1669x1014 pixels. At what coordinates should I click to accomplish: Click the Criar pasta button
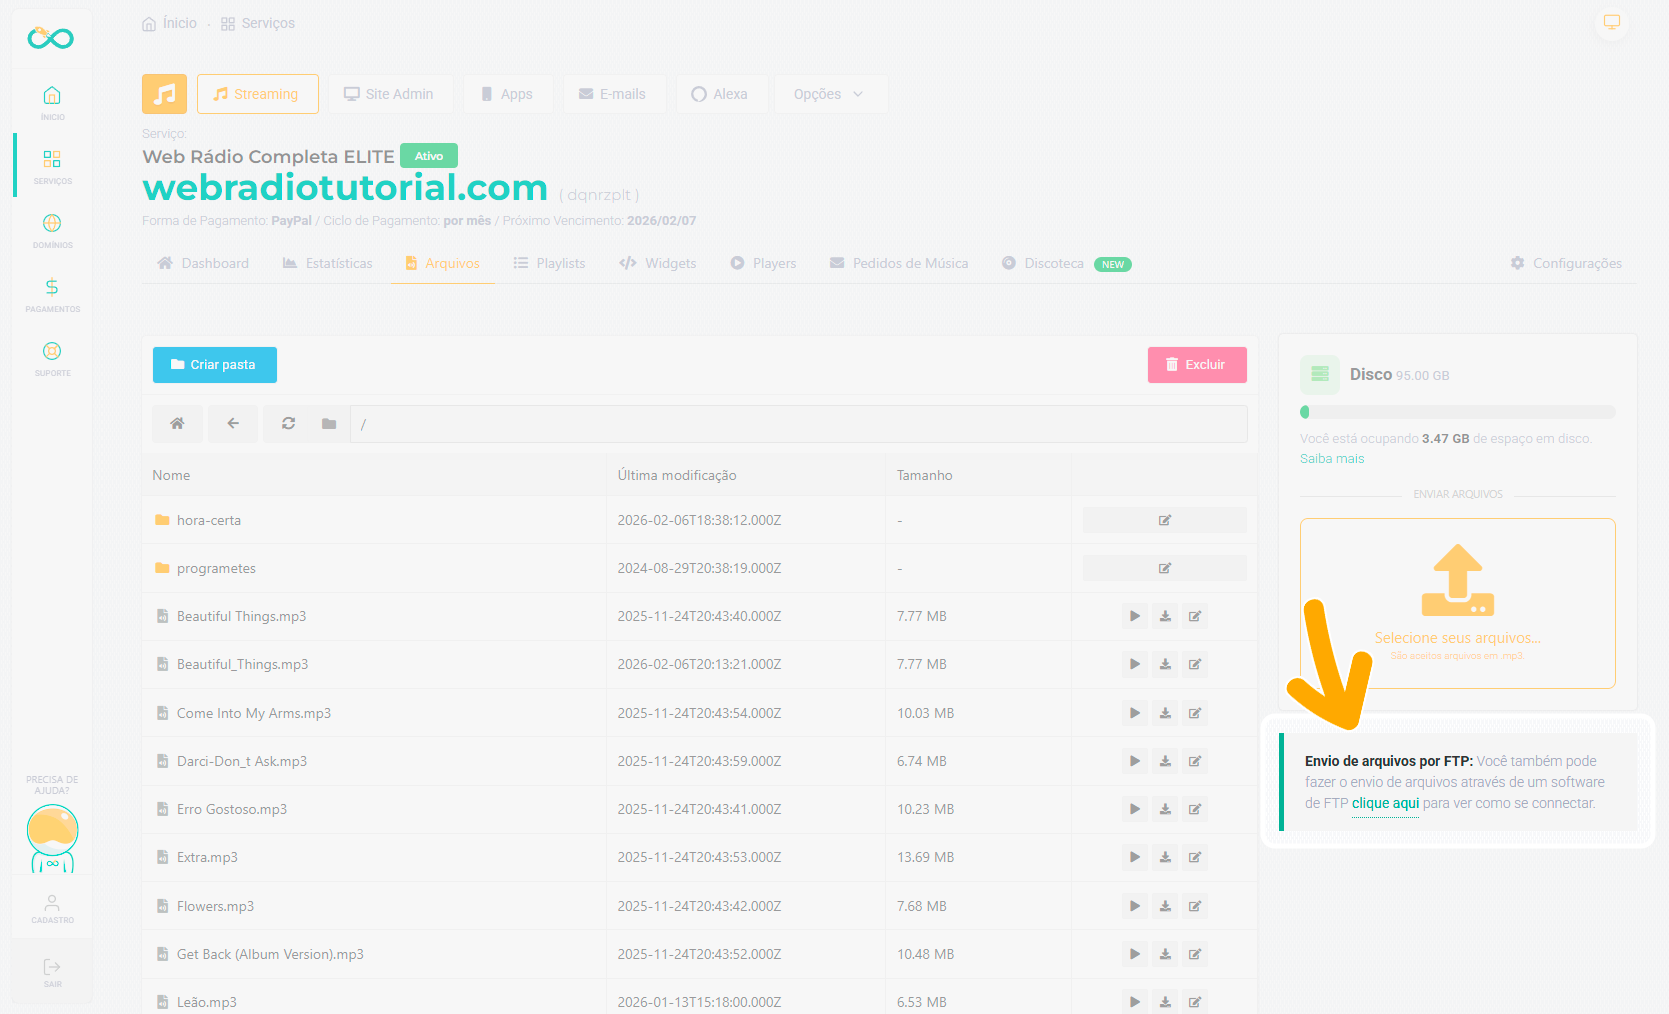214,365
